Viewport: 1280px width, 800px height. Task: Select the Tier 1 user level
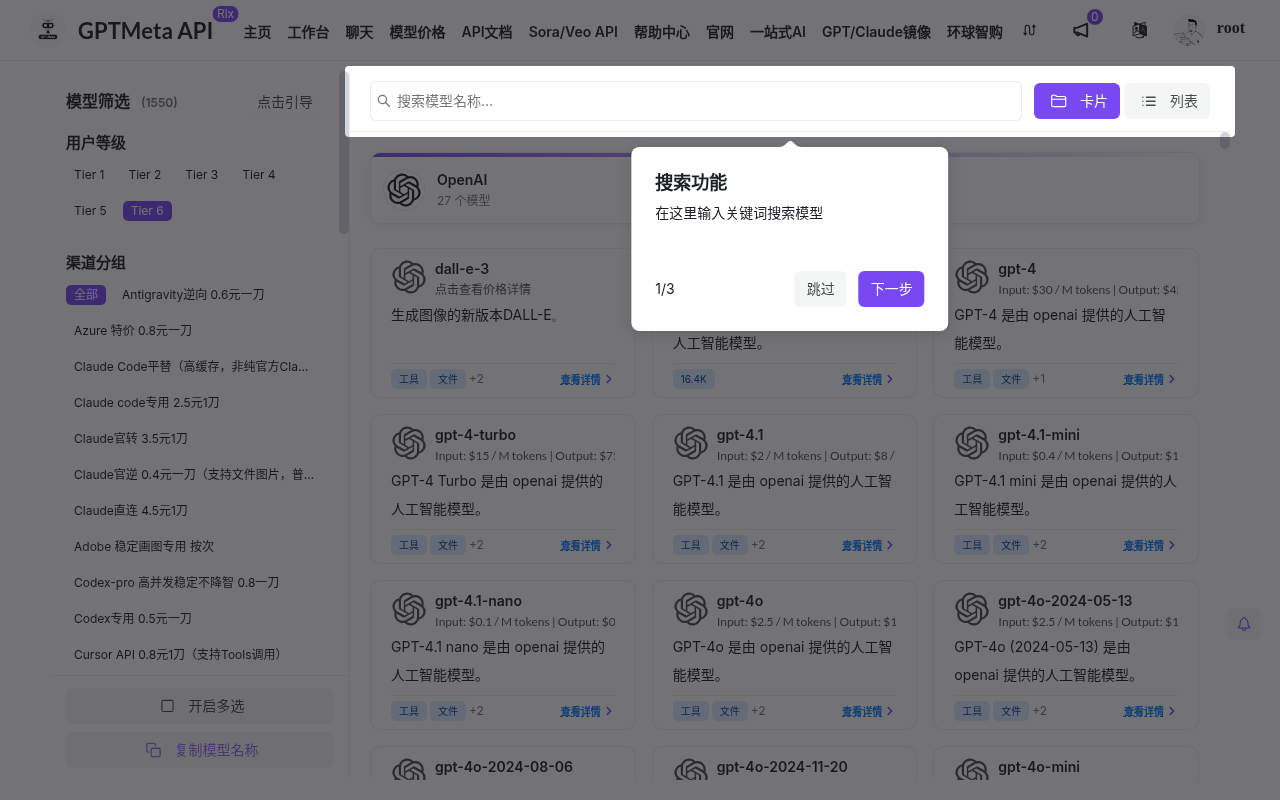(89, 175)
